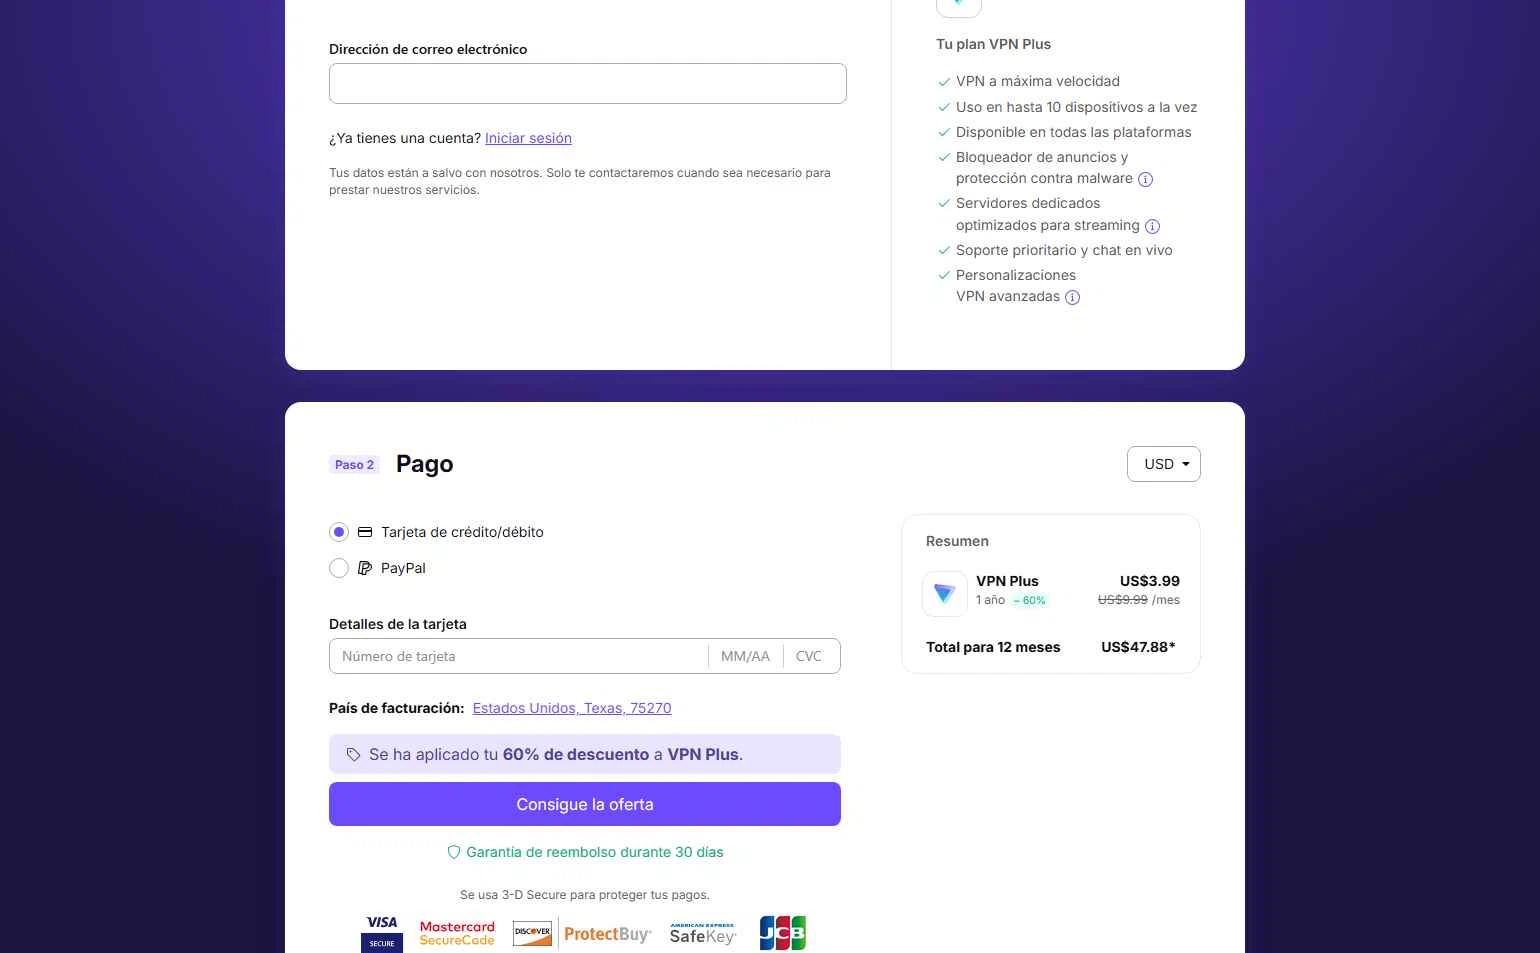Click the Número de tarjeta field

click(518, 656)
